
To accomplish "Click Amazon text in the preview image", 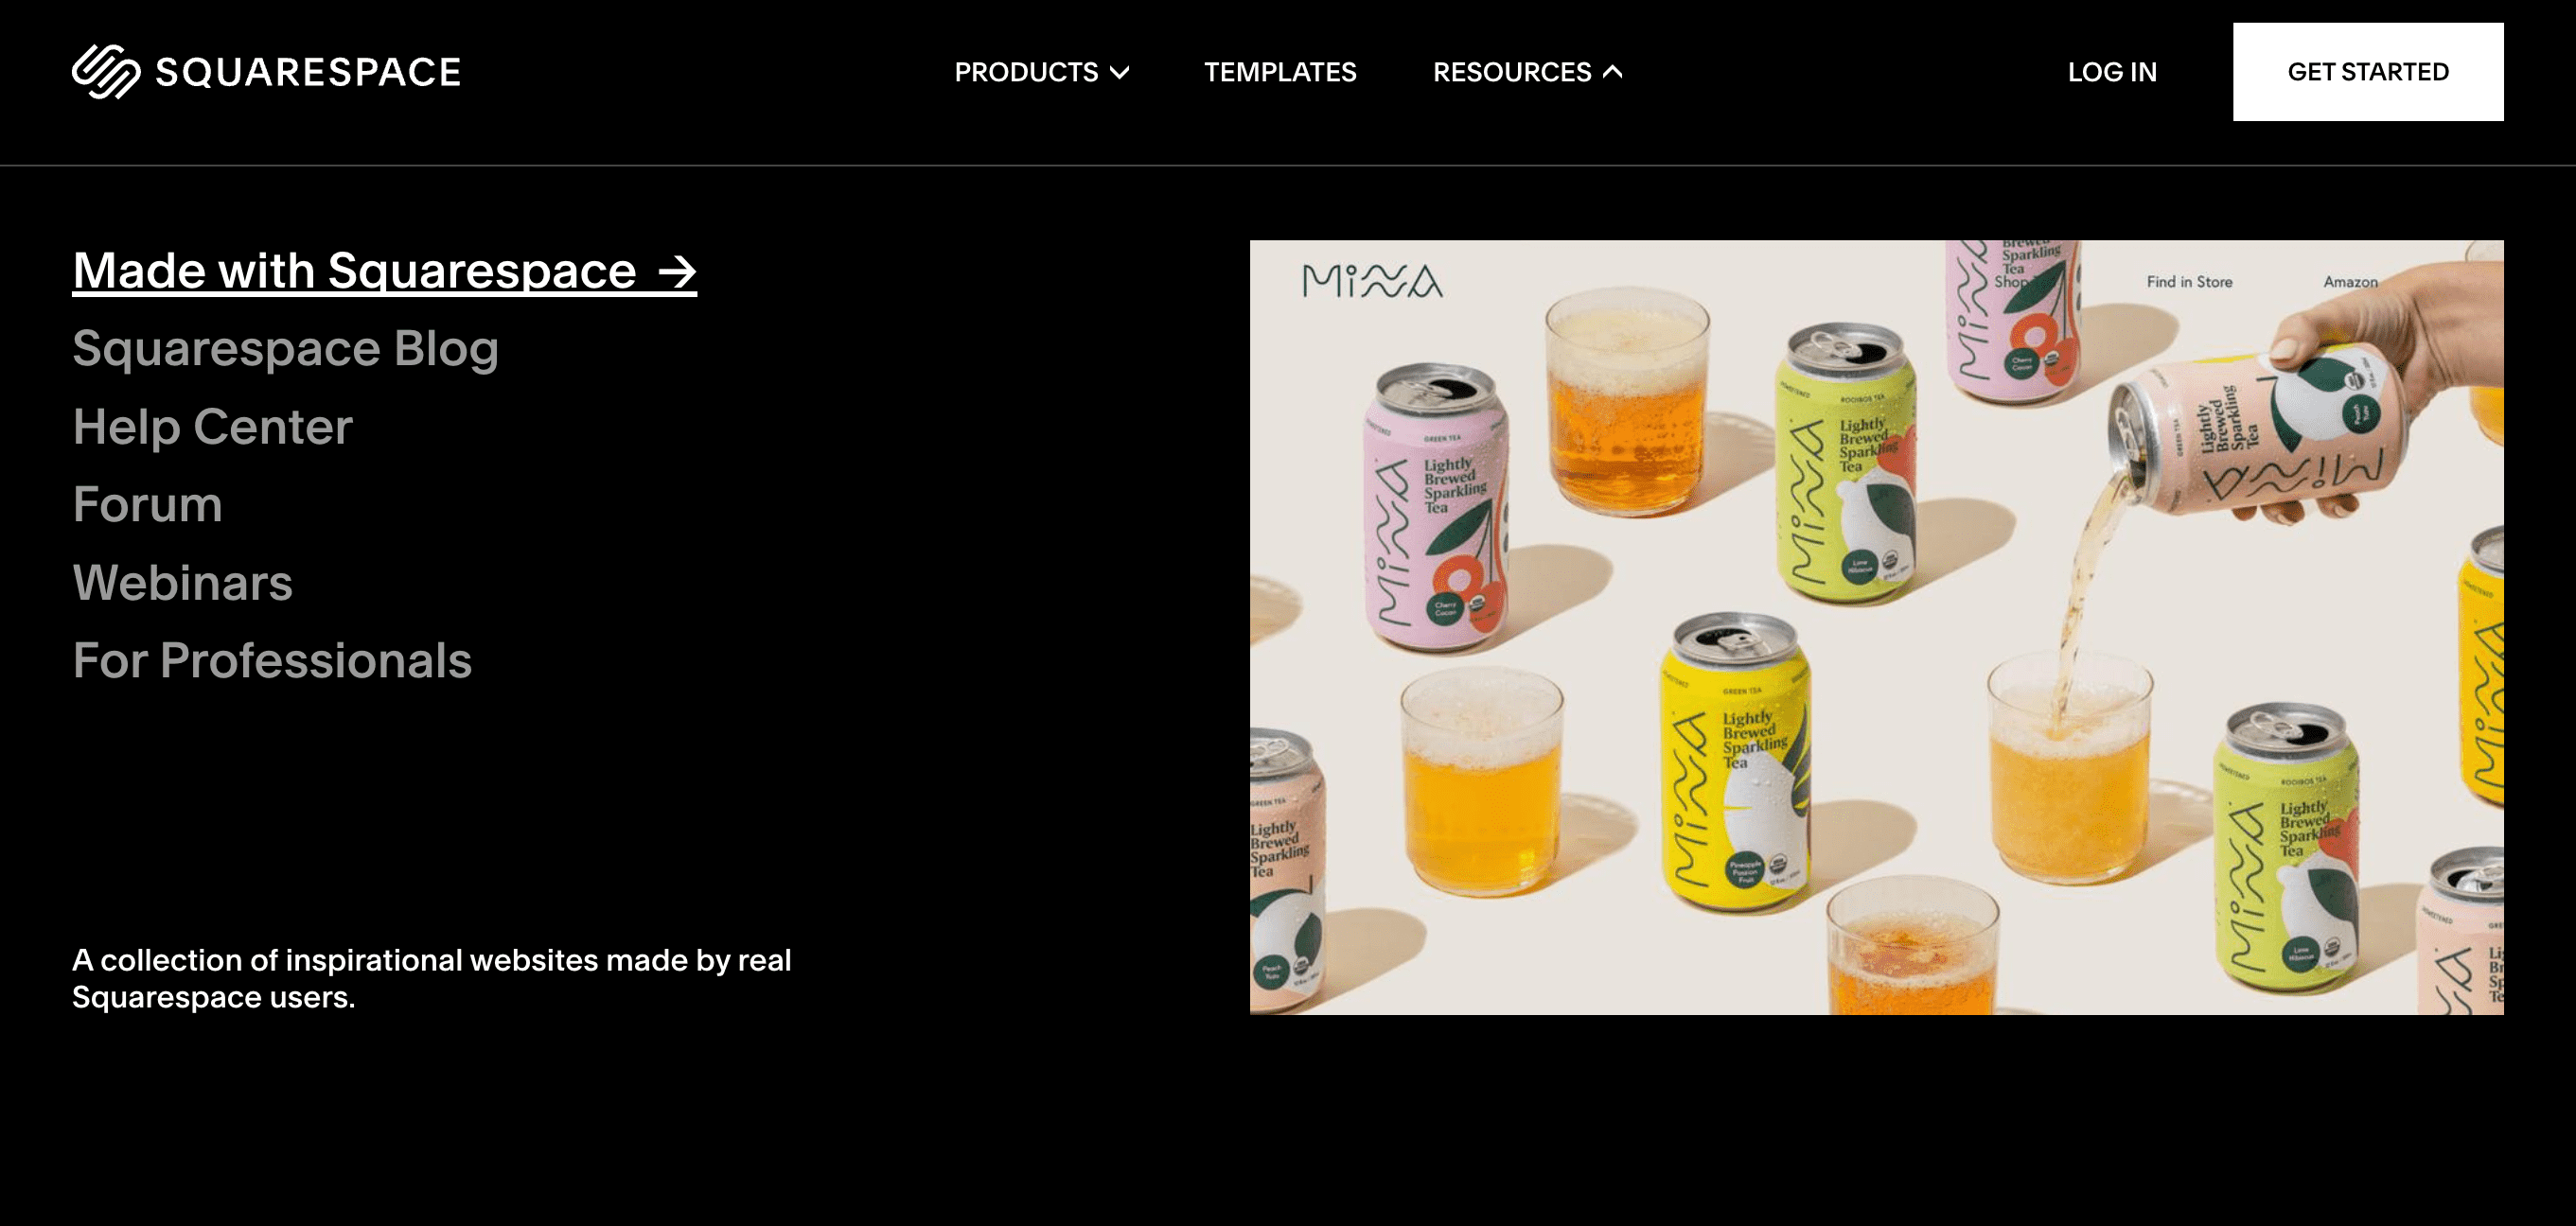I will 2350,282.
